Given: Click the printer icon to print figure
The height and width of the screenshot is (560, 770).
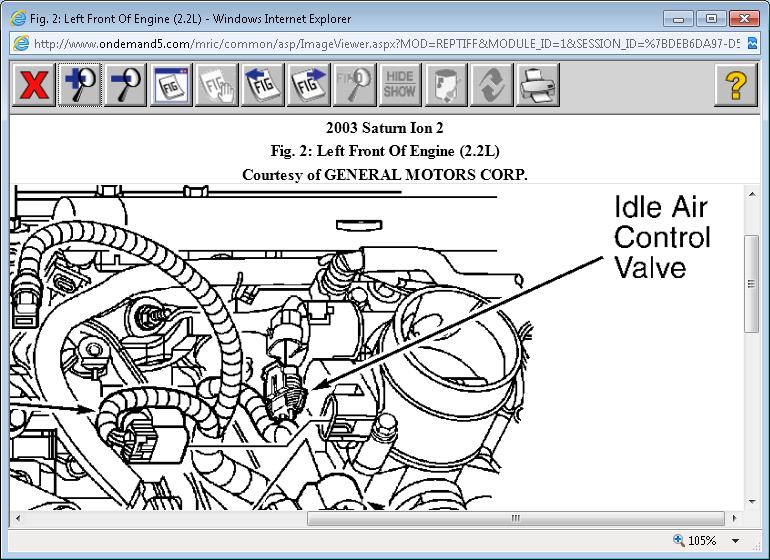Looking at the screenshot, I should click(539, 86).
